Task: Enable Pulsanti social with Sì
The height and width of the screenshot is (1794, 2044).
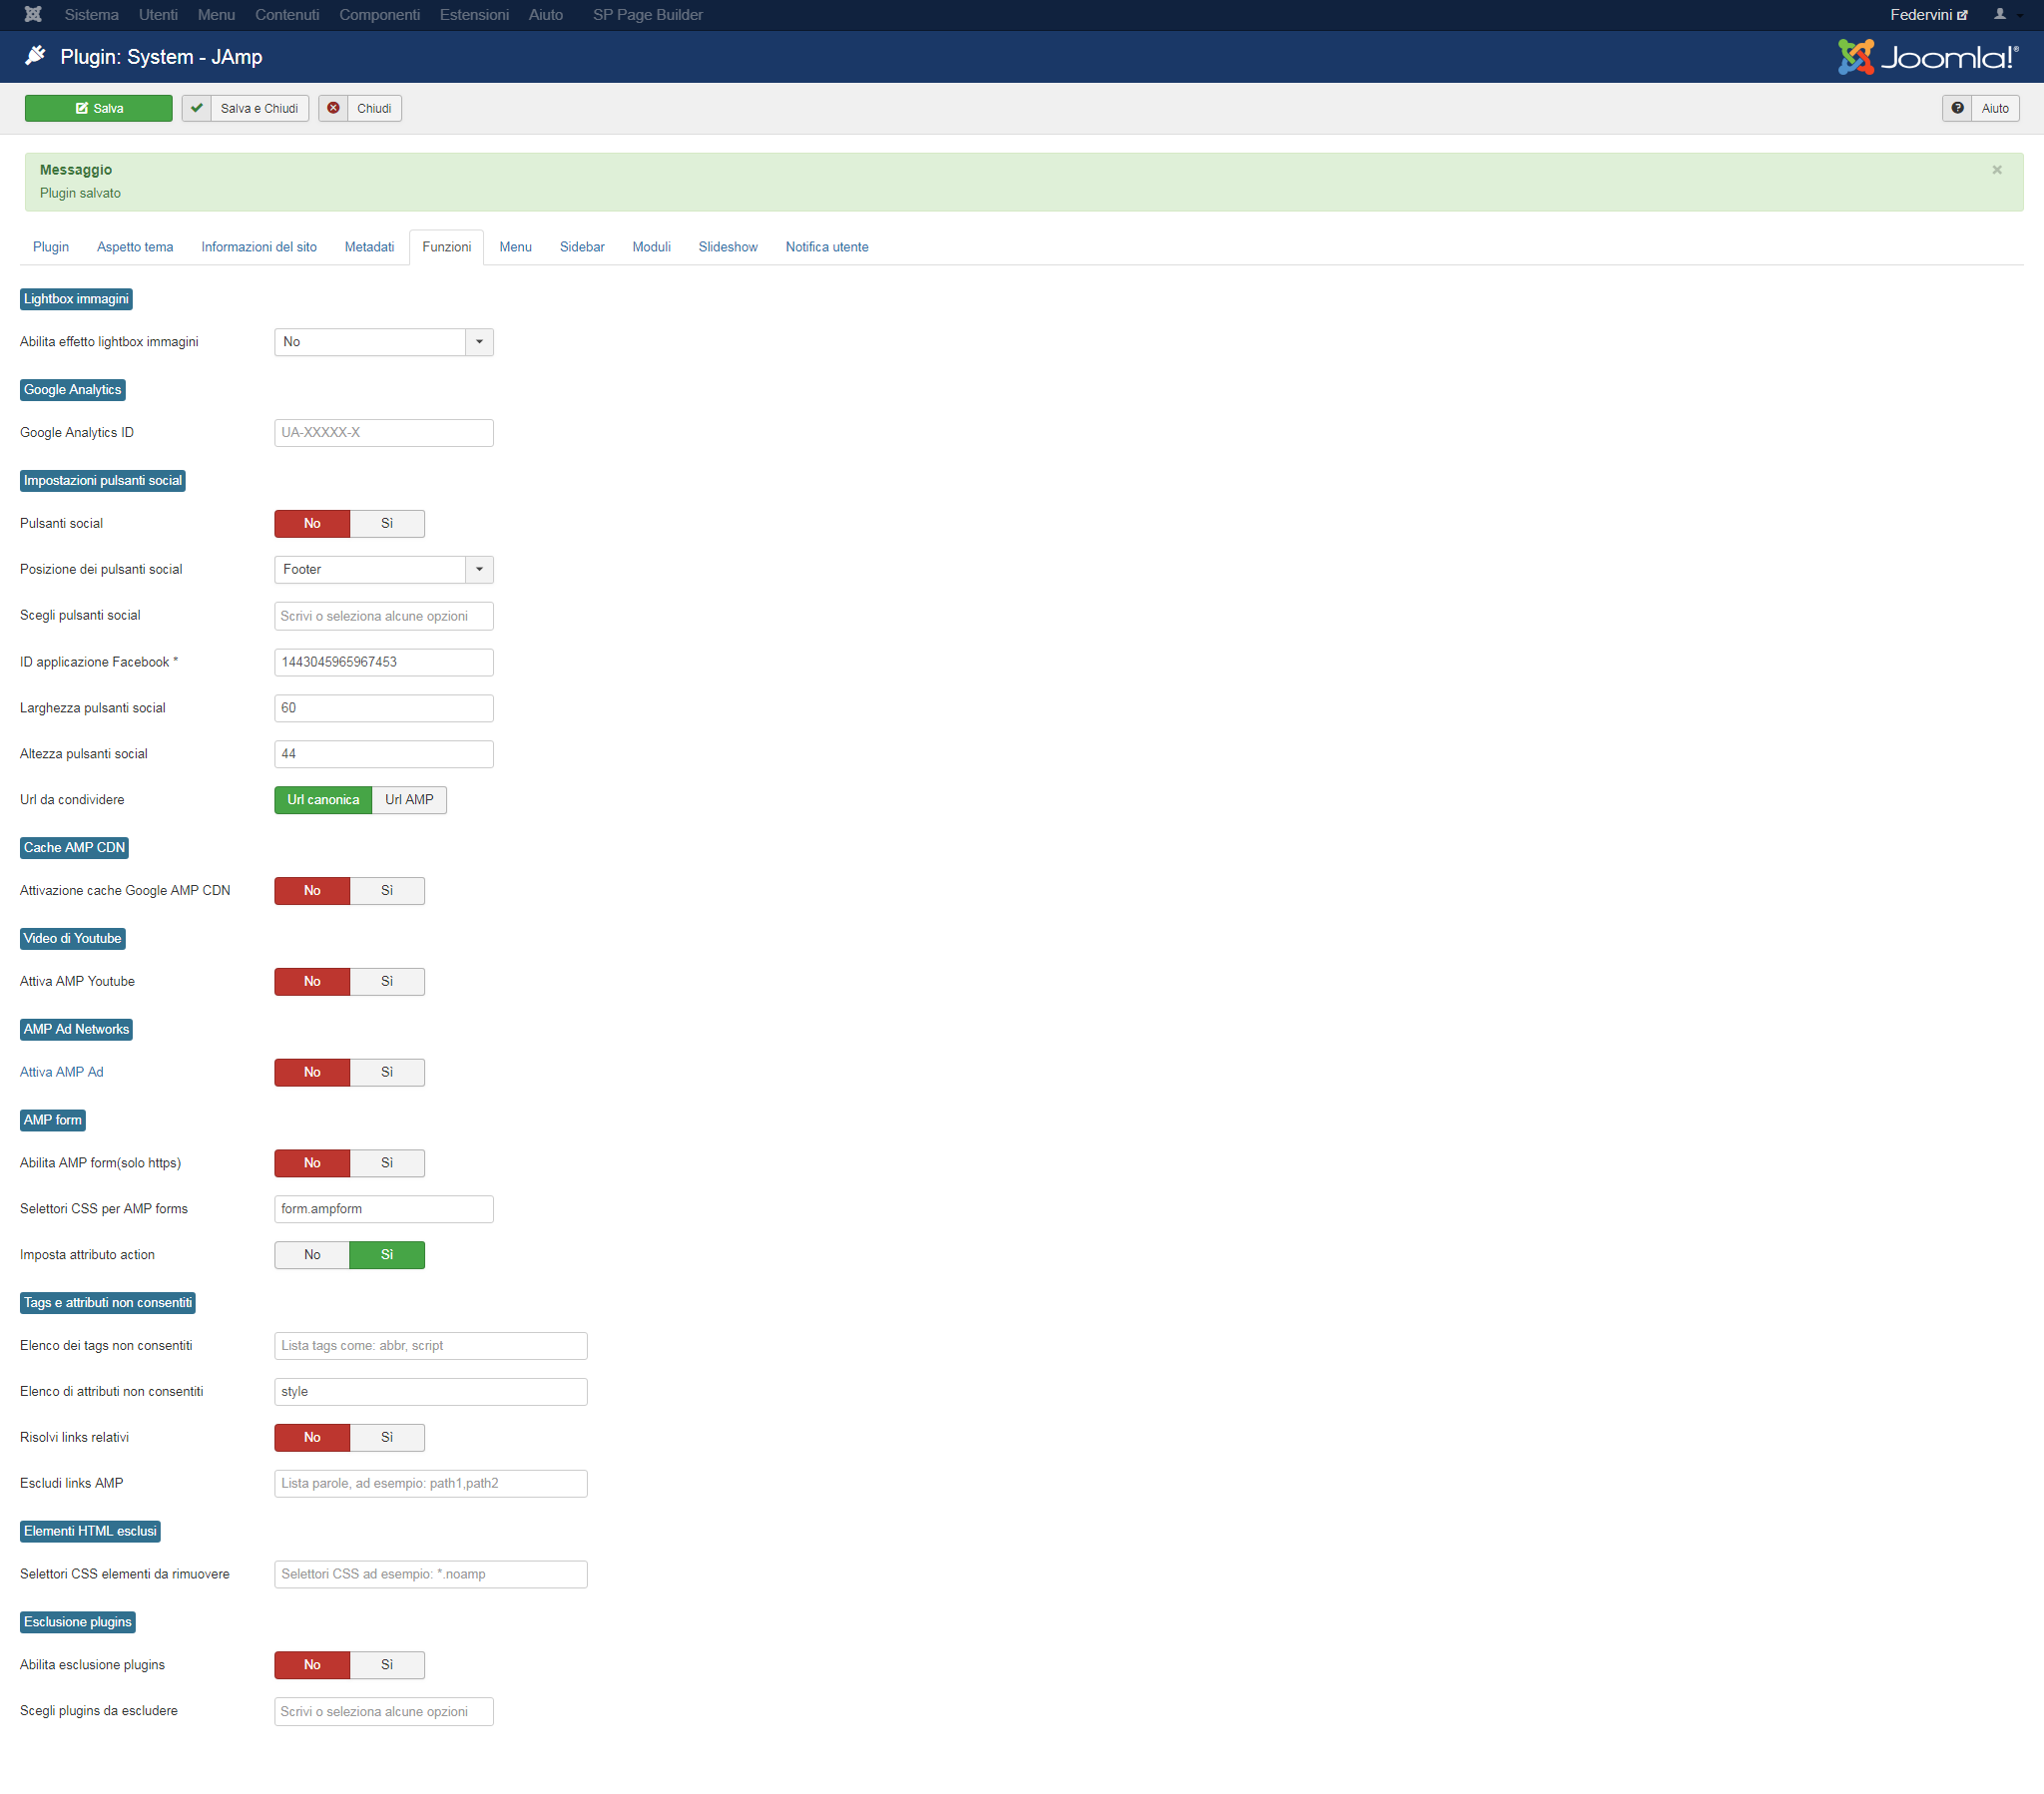Action: click(387, 523)
